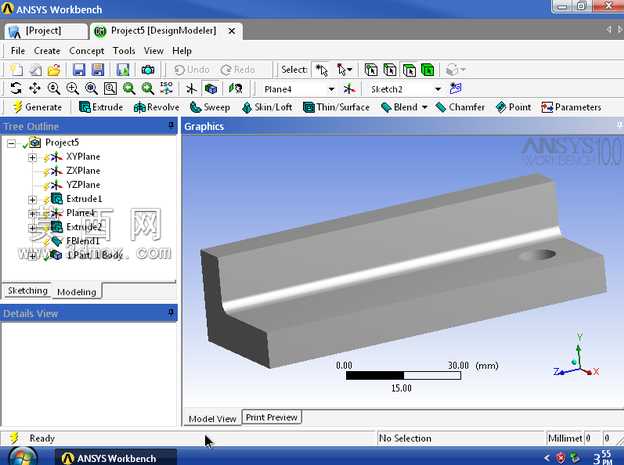Select the Magnifier Window tool
The height and width of the screenshot is (465, 624).
pyautogui.click(x=110, y=88)
